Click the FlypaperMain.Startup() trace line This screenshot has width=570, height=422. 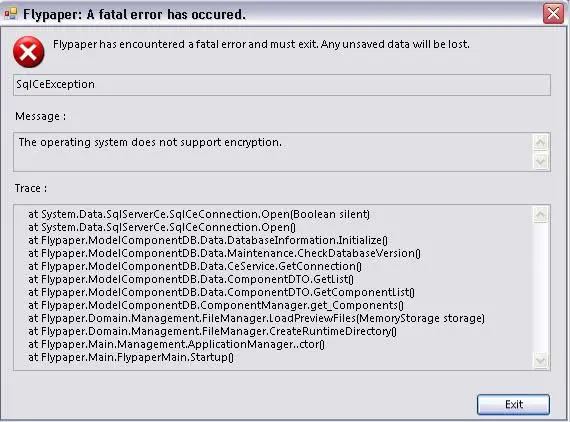click(x=131, y=357)
